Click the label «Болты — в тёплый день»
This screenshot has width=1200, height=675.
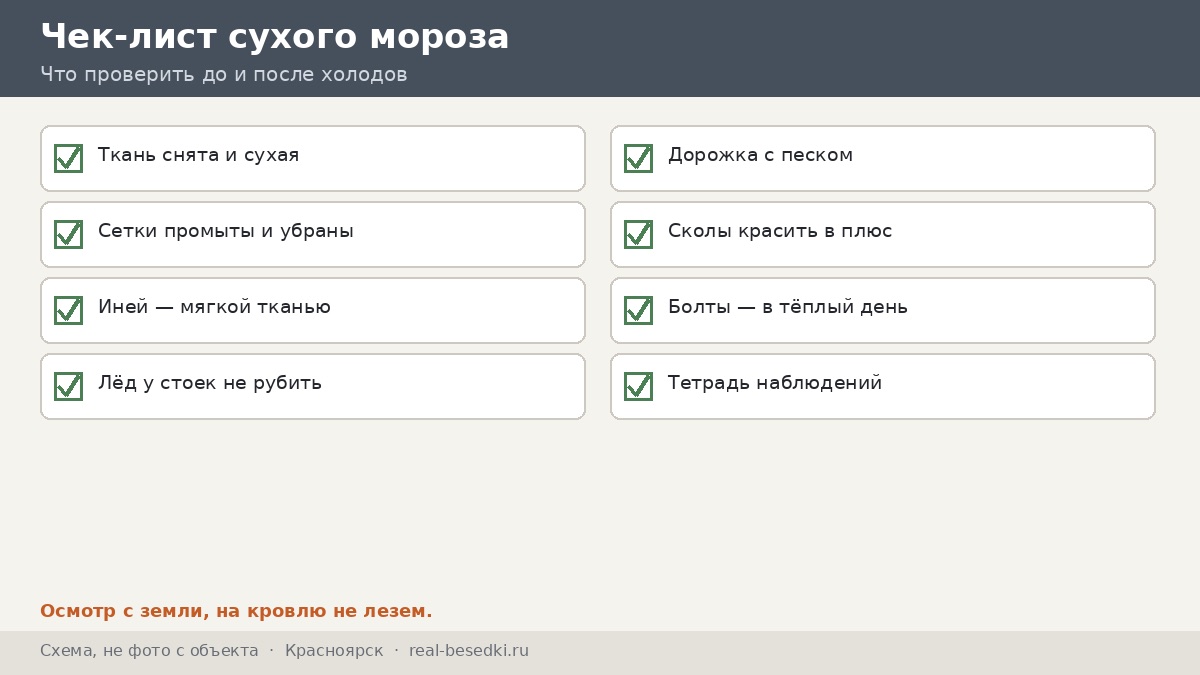click(788, 307)
